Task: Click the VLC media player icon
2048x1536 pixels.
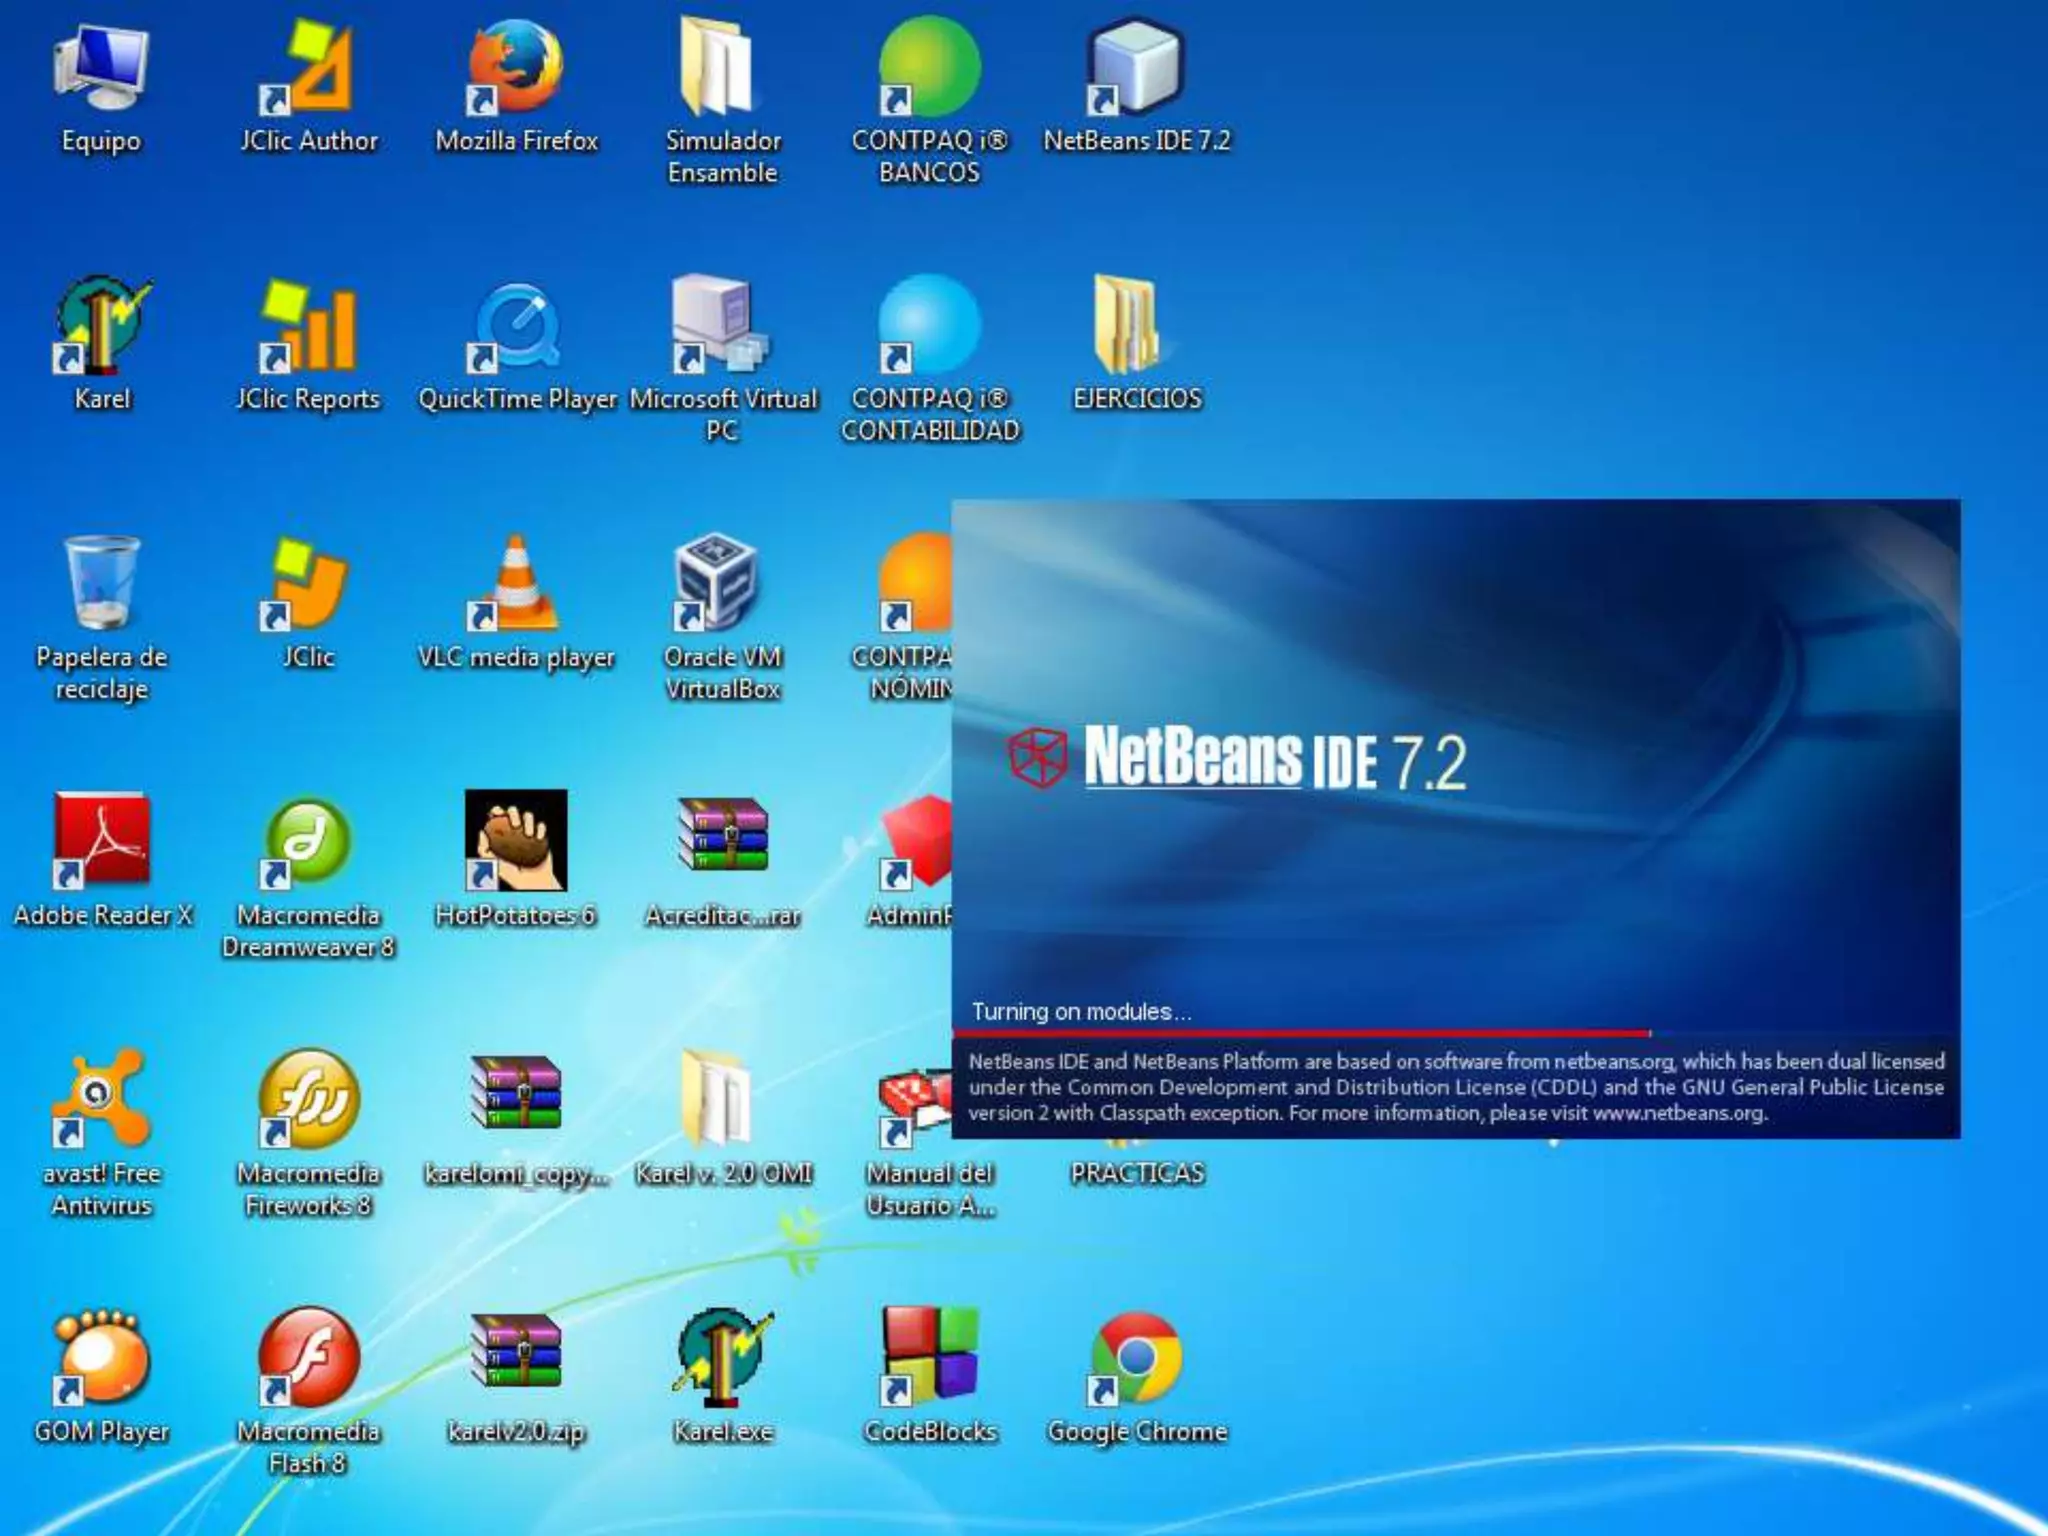Action: pos(516,584)
